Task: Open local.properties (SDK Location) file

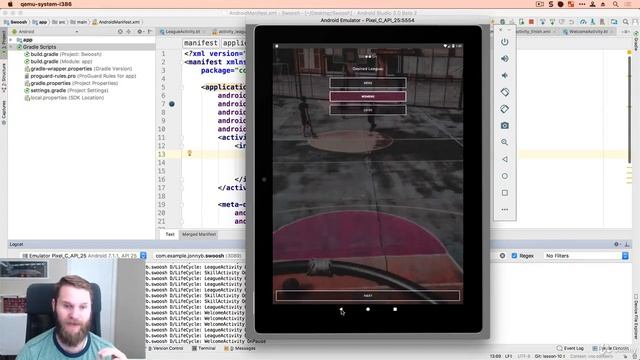Action: tap(64, 98)
